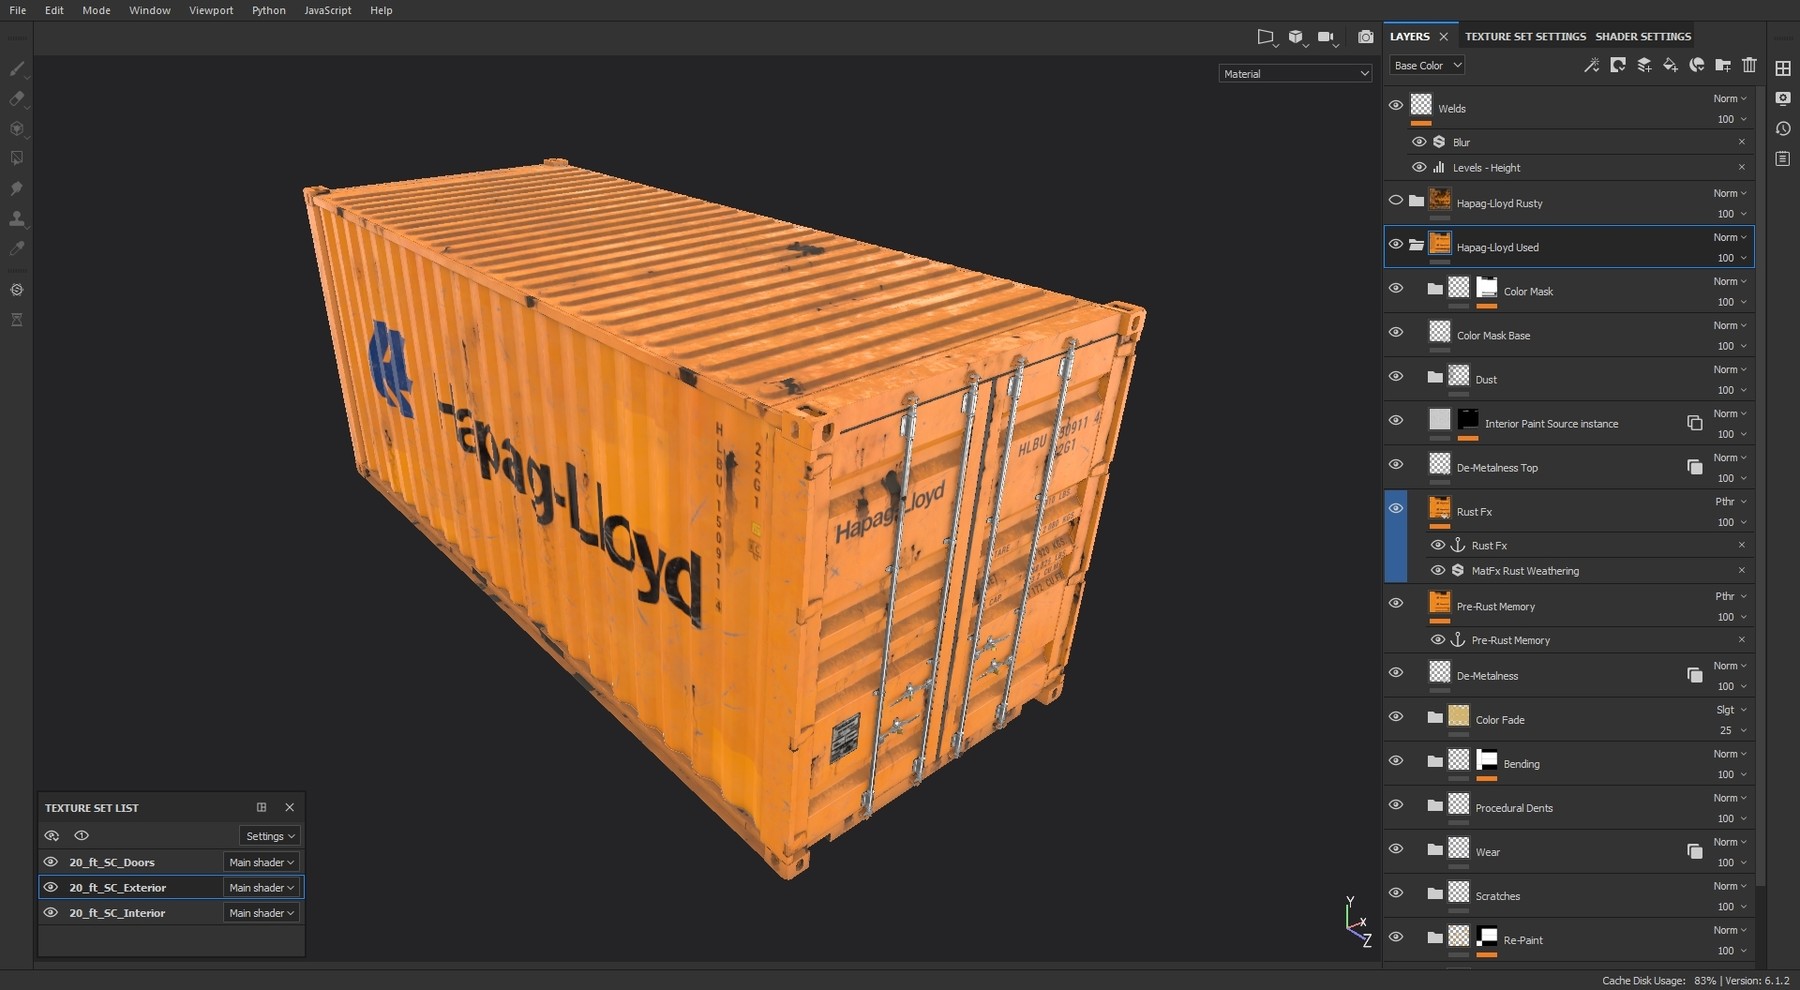The height and width of the screenshot is (990, 1800).
Task: Select the Projection tool
Action: [x=17, y=129]
